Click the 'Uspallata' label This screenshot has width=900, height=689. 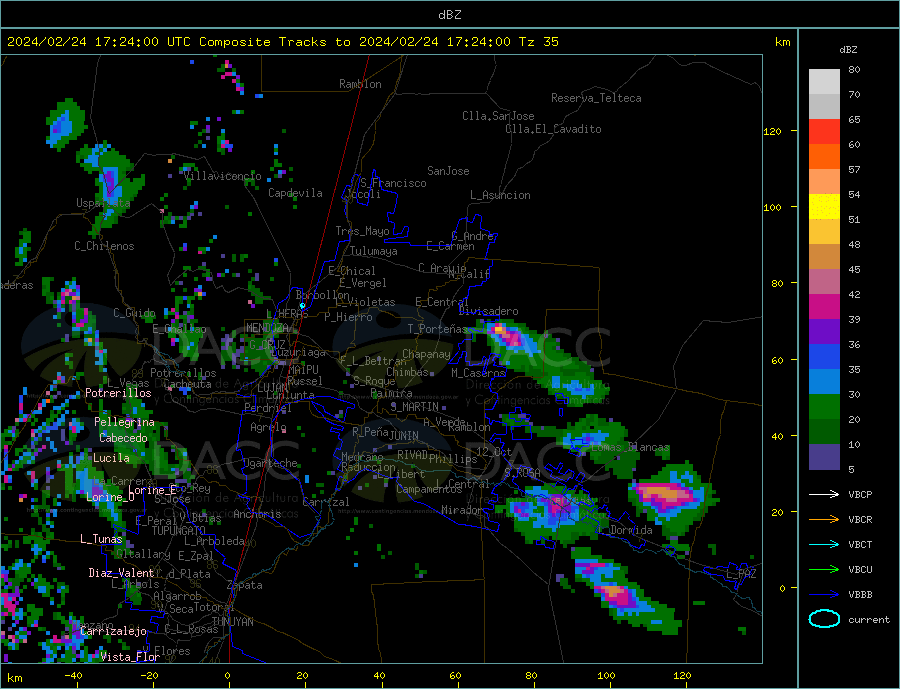(x=103, y=203)
